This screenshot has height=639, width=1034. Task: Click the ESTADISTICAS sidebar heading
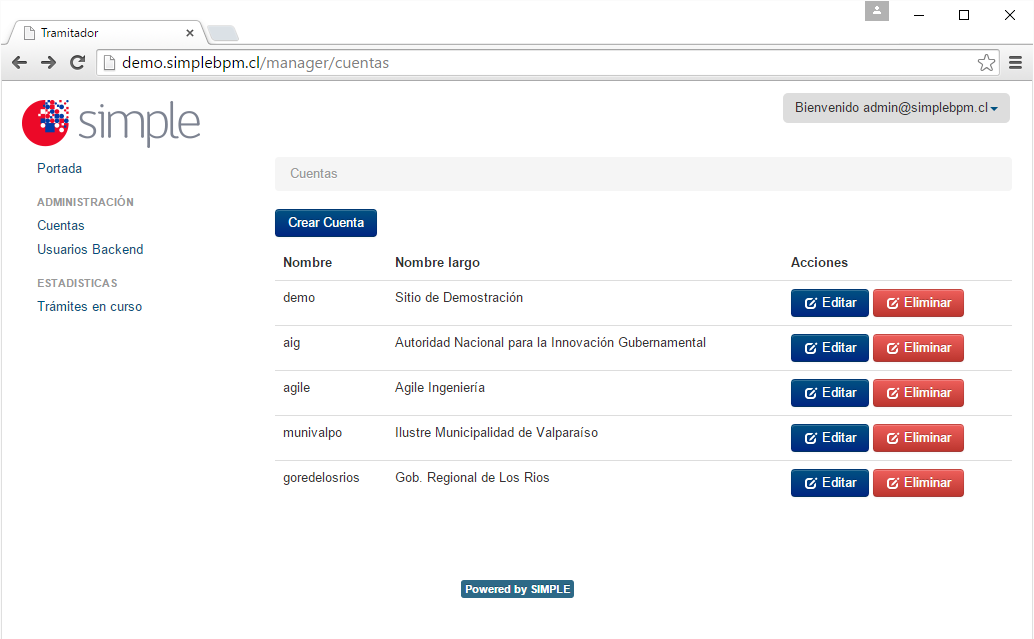[77, 283]
